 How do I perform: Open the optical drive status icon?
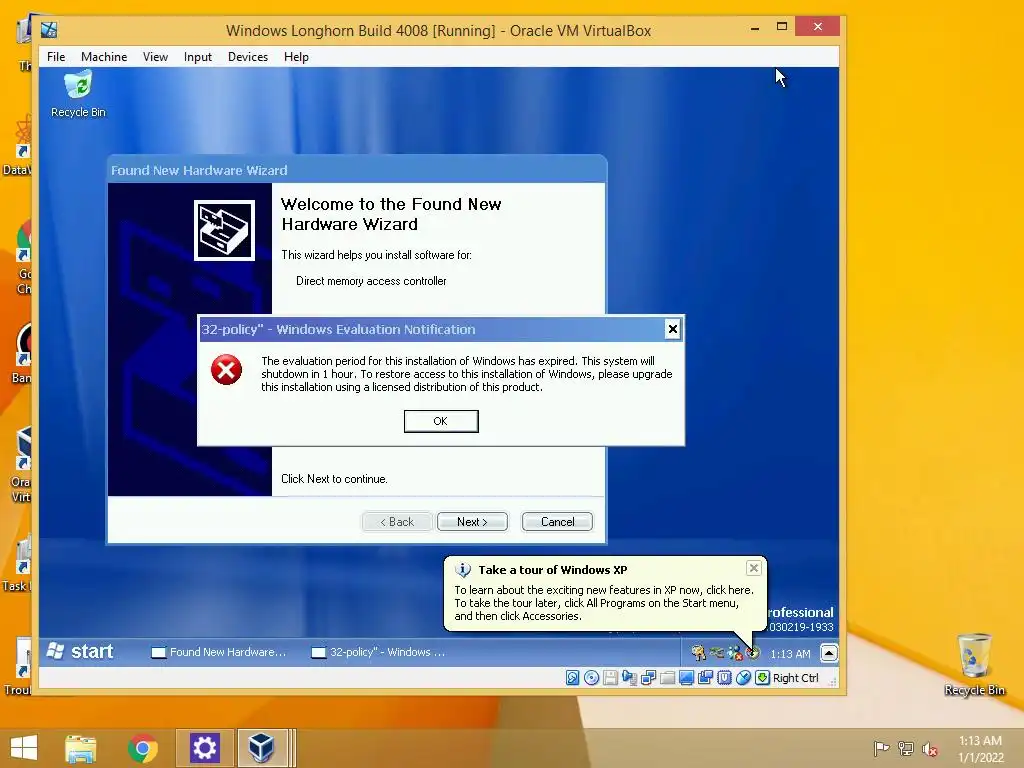591,678
